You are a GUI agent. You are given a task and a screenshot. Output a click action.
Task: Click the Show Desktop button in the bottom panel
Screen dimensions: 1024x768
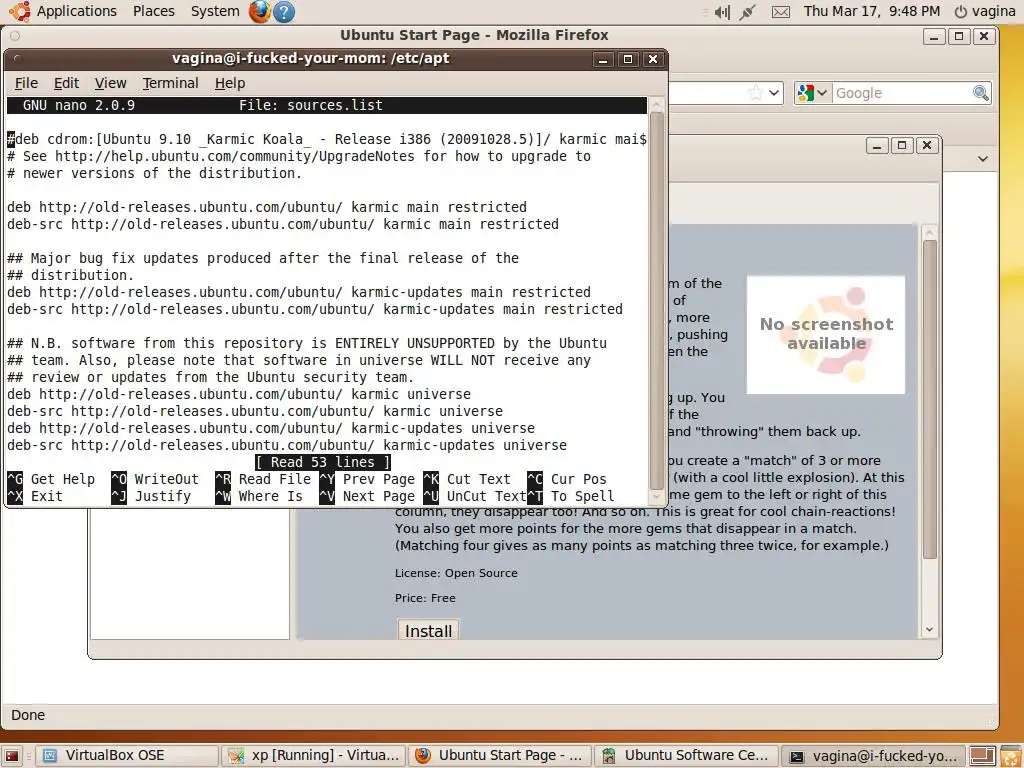(x=13, y=756)
